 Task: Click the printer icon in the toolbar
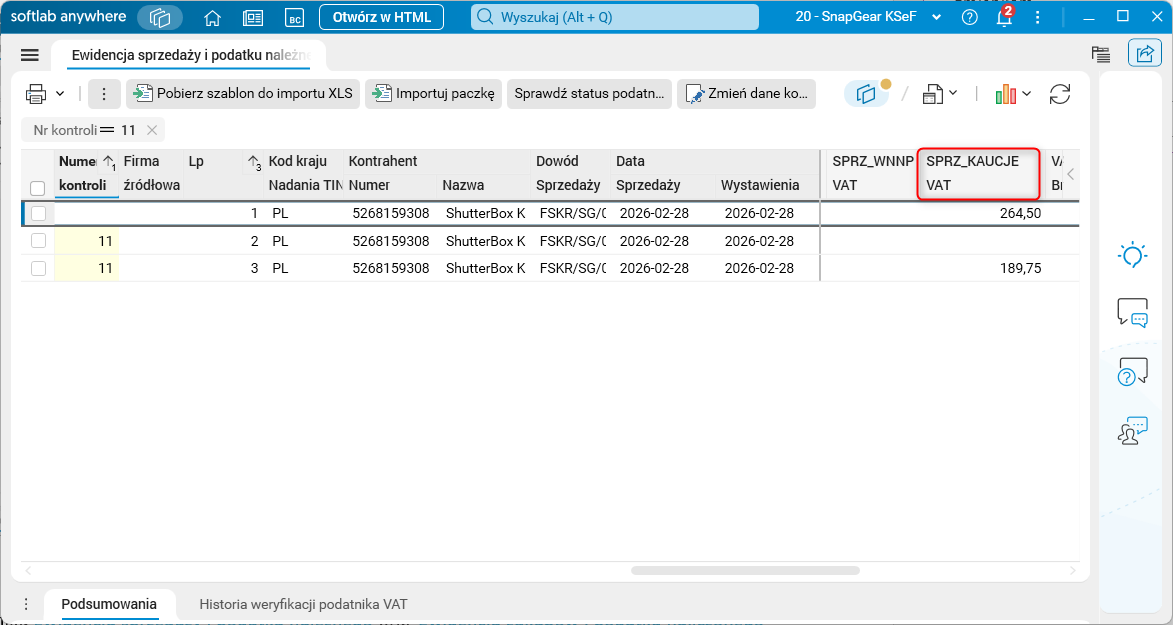36,94
